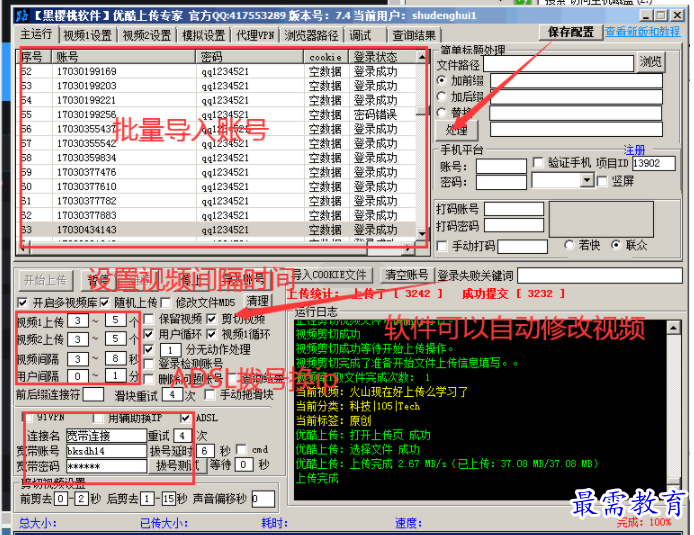The width and height of the screenshot is (694, 535).
Task: Click the 声音偏移秒 input field
Action: pyautogui.click(x=263, y=500)
